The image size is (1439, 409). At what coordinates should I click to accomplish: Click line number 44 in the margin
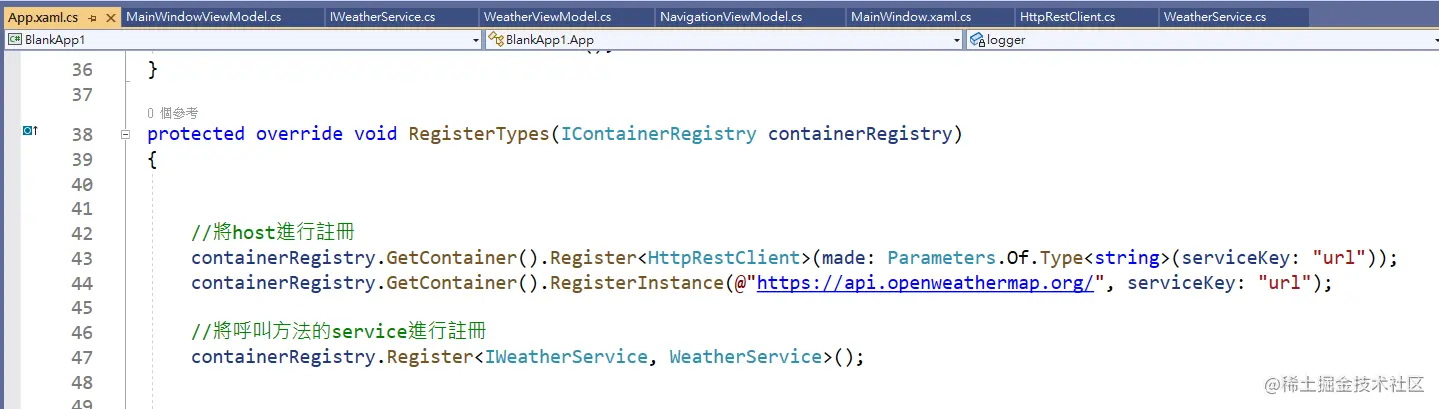pos(81,283)
